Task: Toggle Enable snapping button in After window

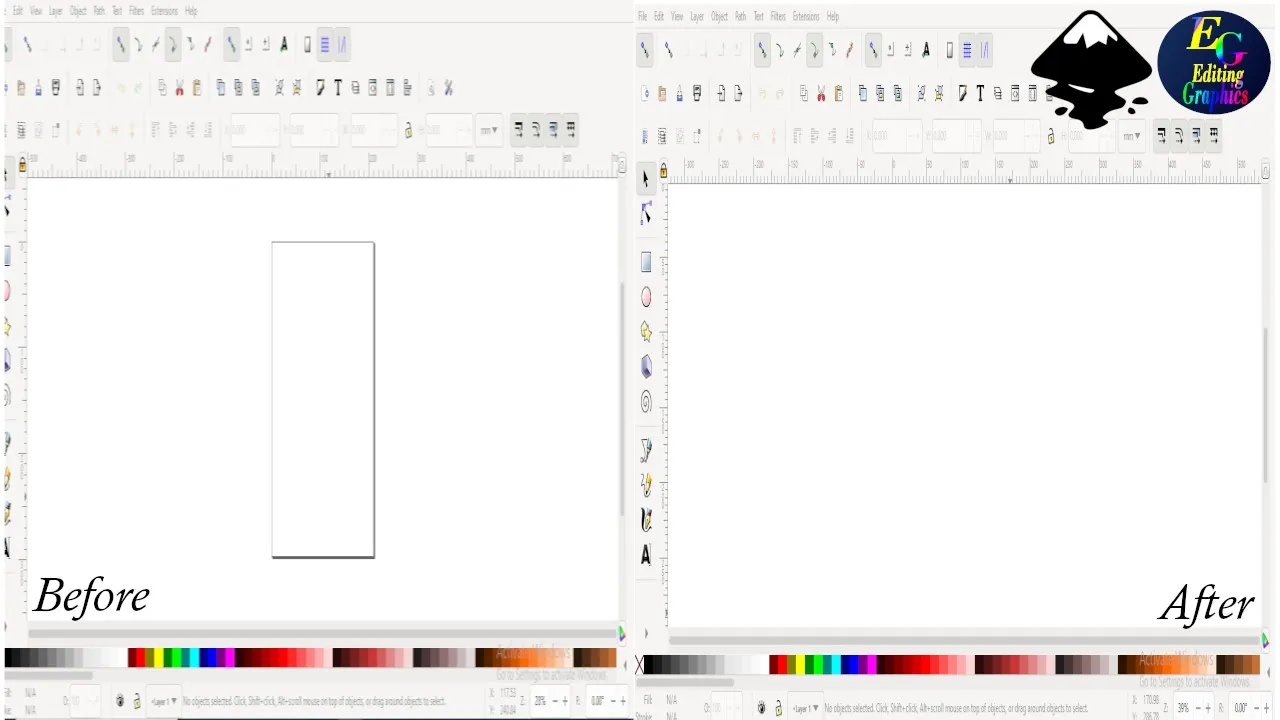Action: click(x=645, y=49)
